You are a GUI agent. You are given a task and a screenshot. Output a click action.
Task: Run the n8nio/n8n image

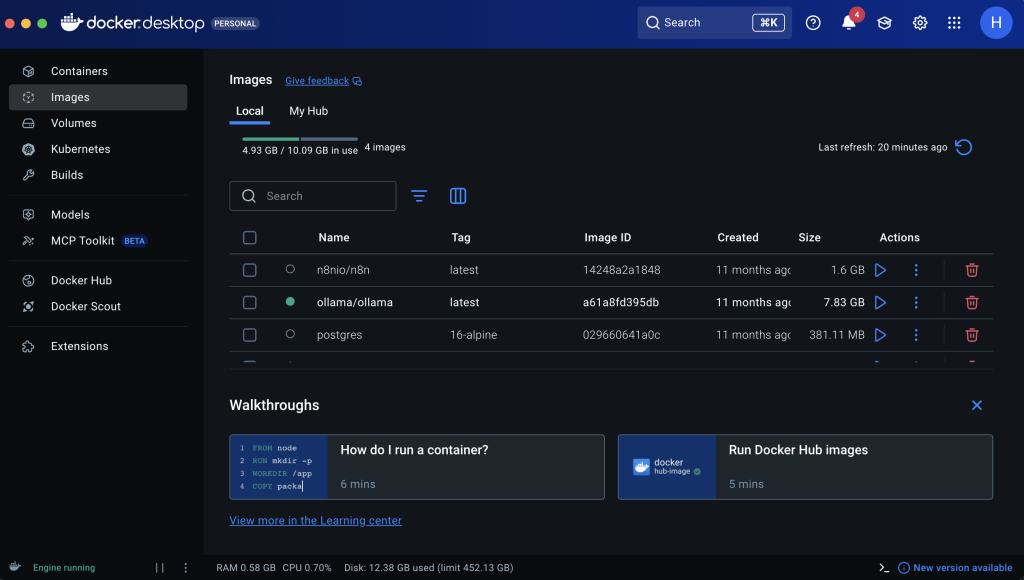tap(880, 270)
